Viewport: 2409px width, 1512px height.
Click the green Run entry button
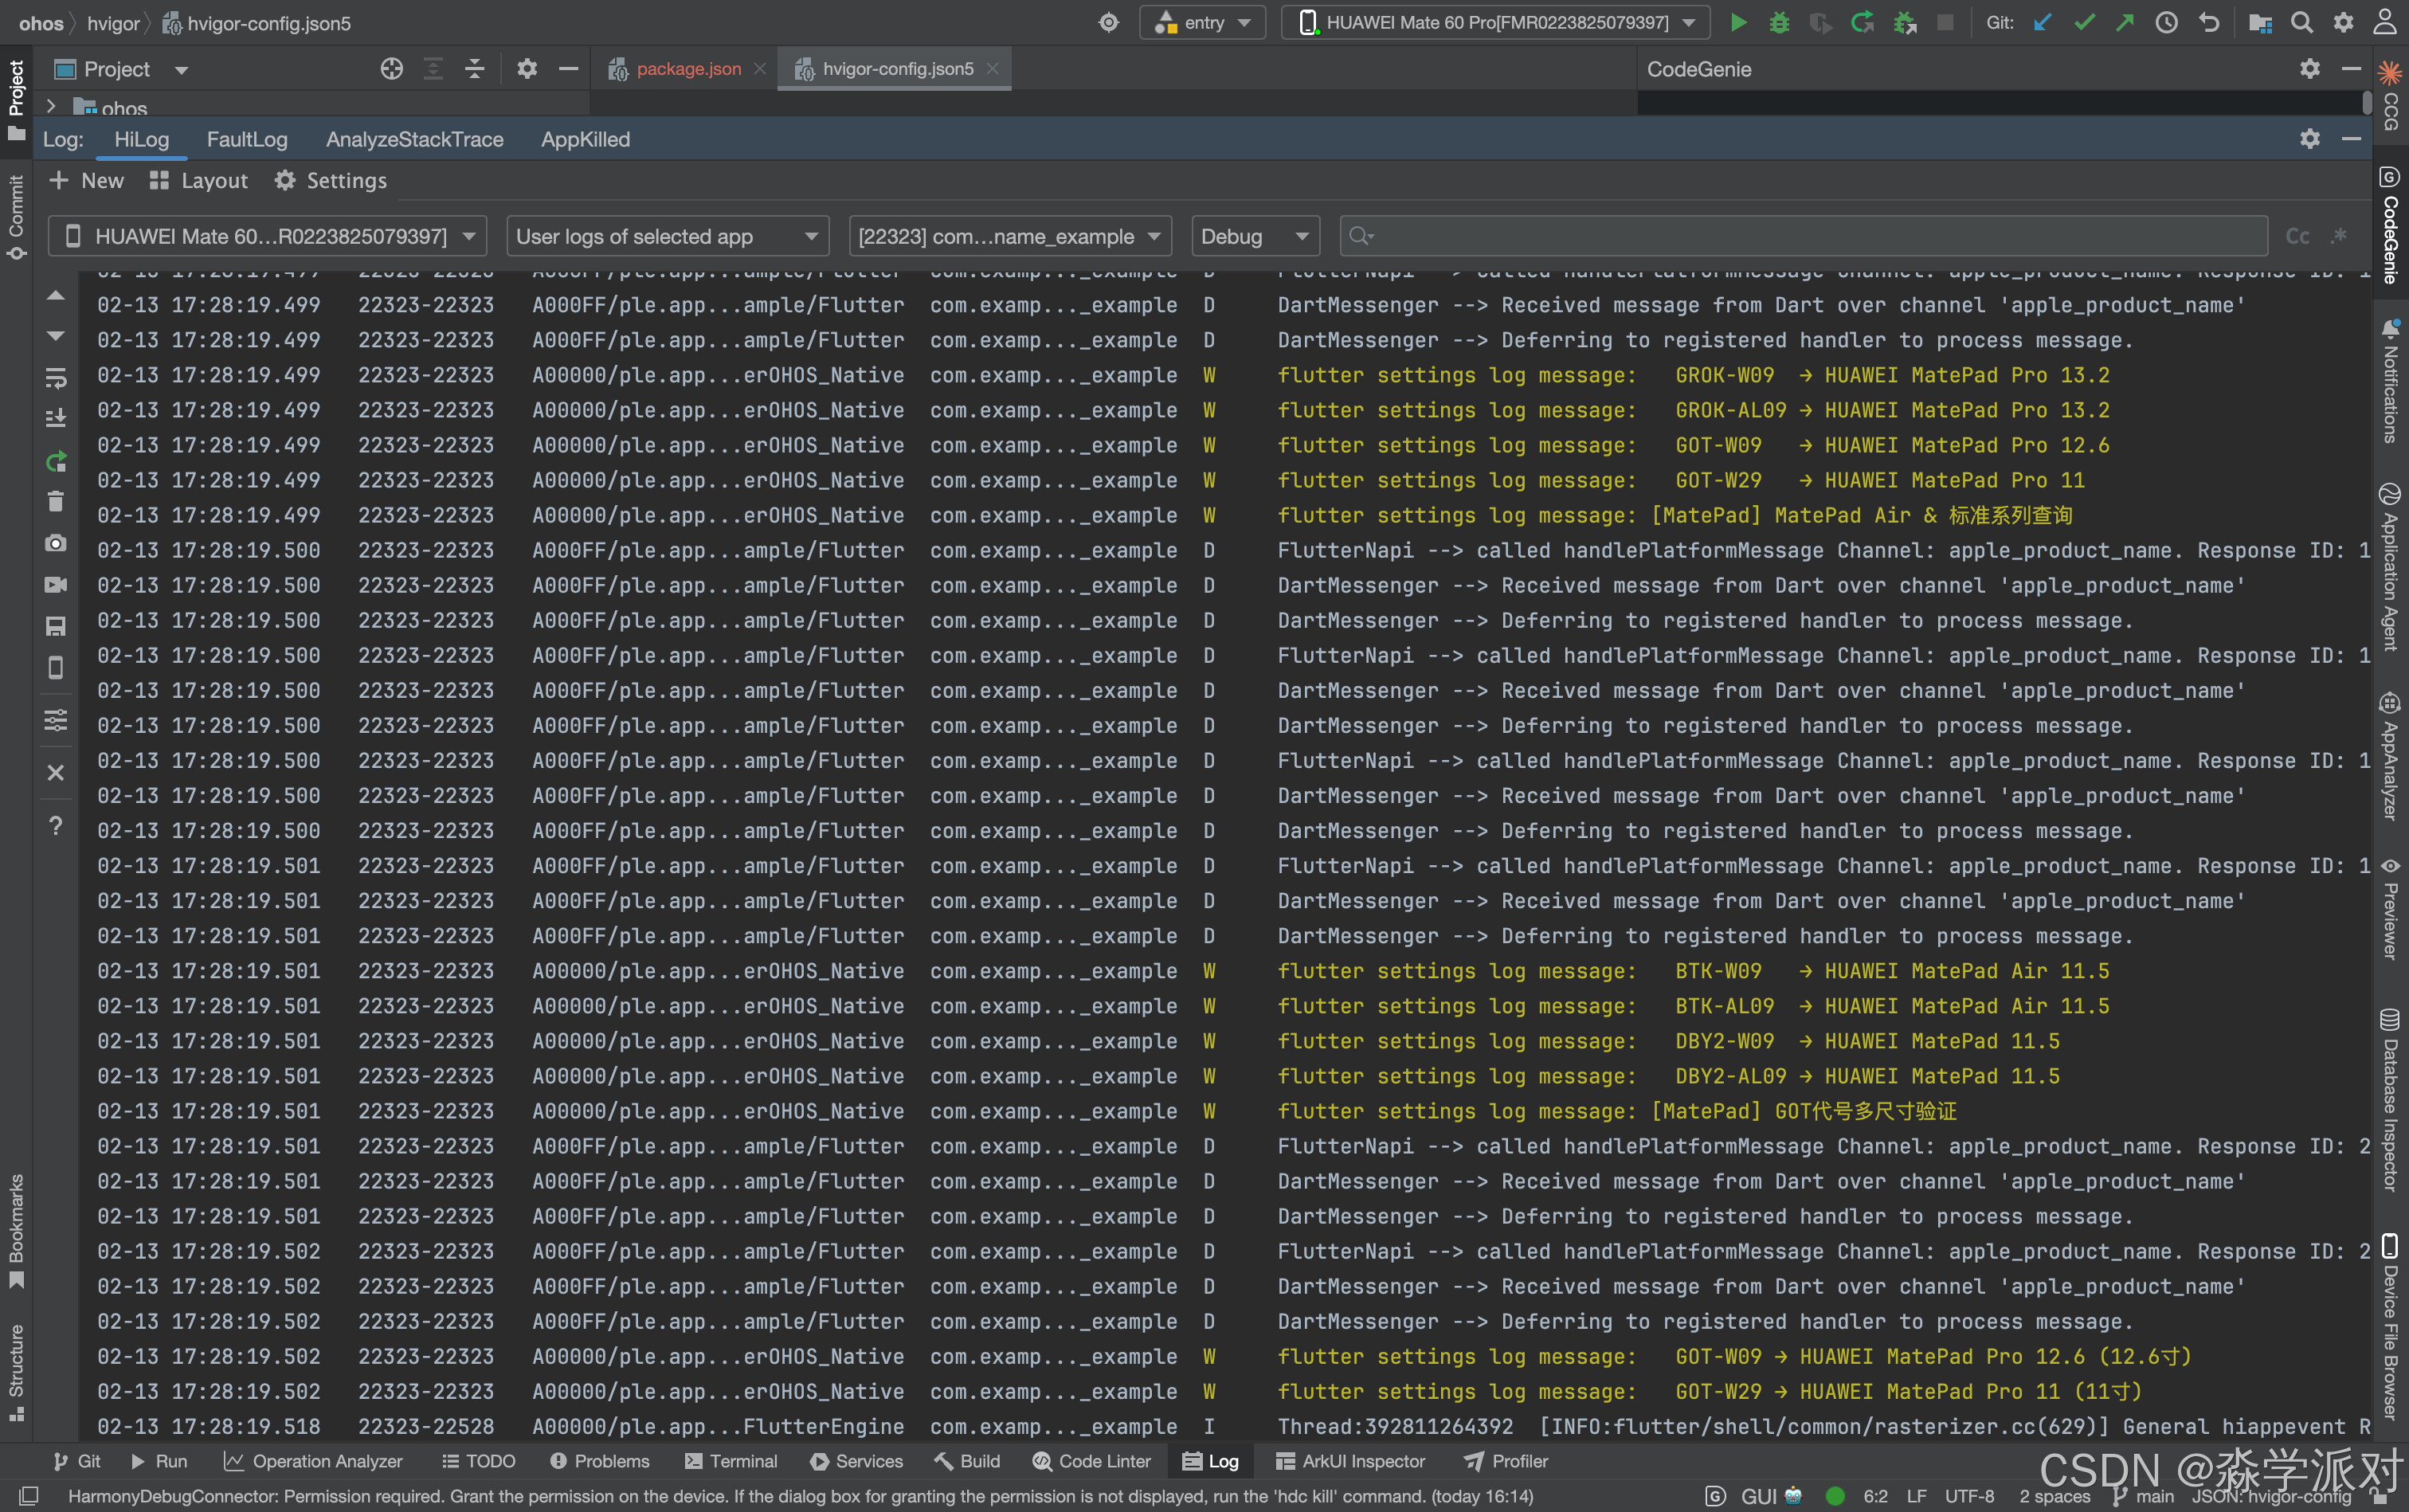1739,22
